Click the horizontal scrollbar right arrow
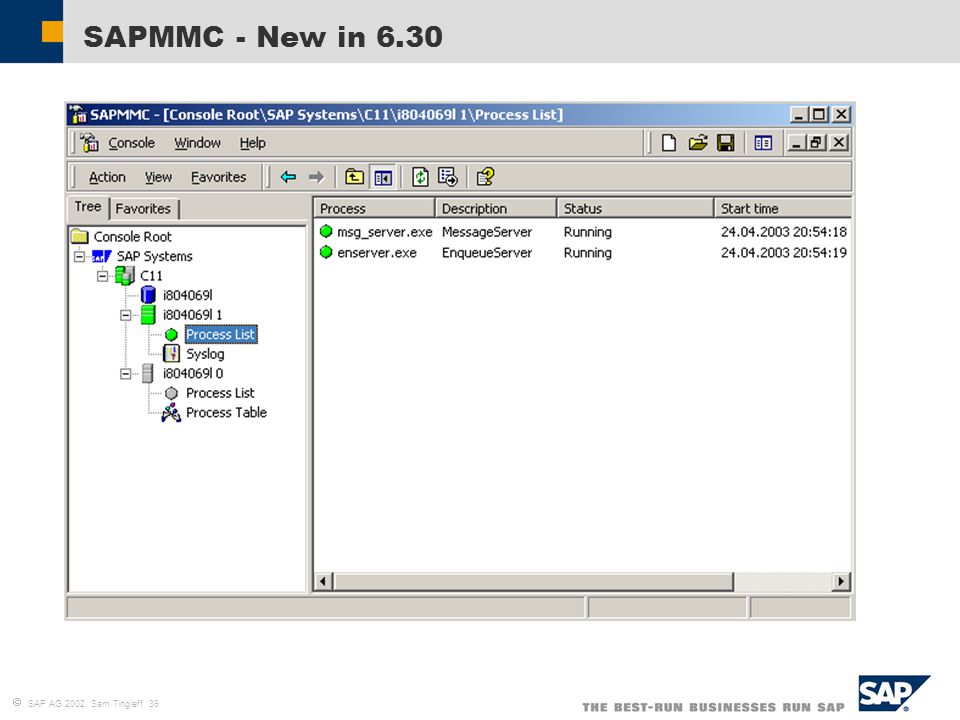Screen dimensions: 960x720 (841, 581)
